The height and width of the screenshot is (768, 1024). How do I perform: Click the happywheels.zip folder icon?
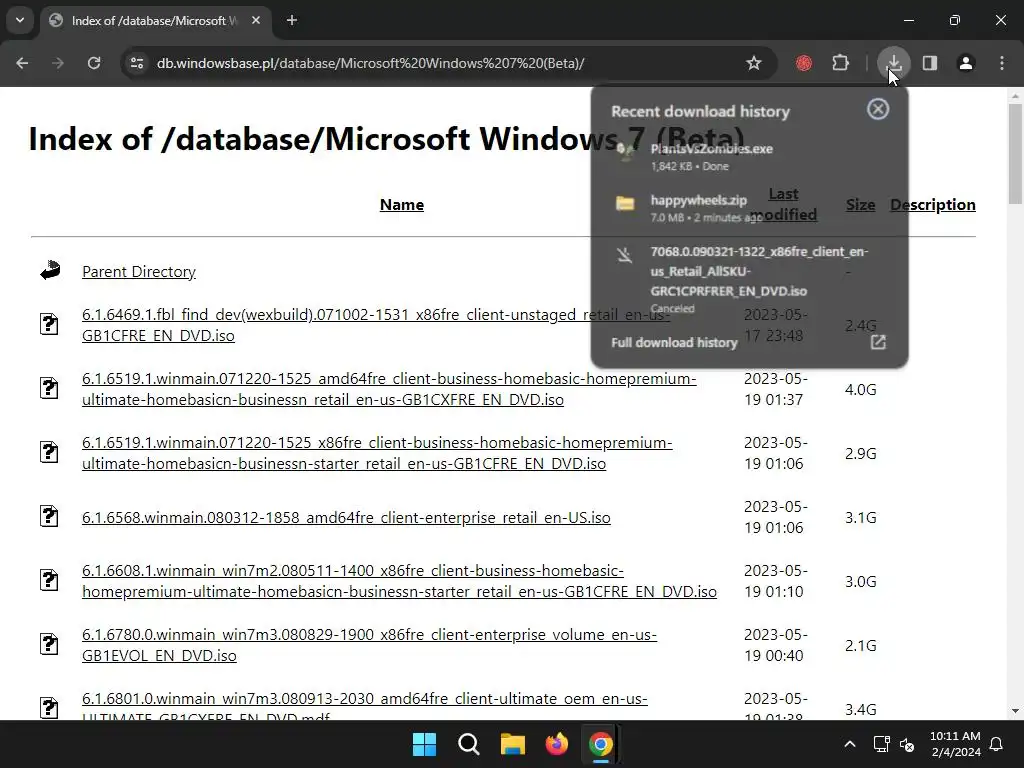click(625, 204)
